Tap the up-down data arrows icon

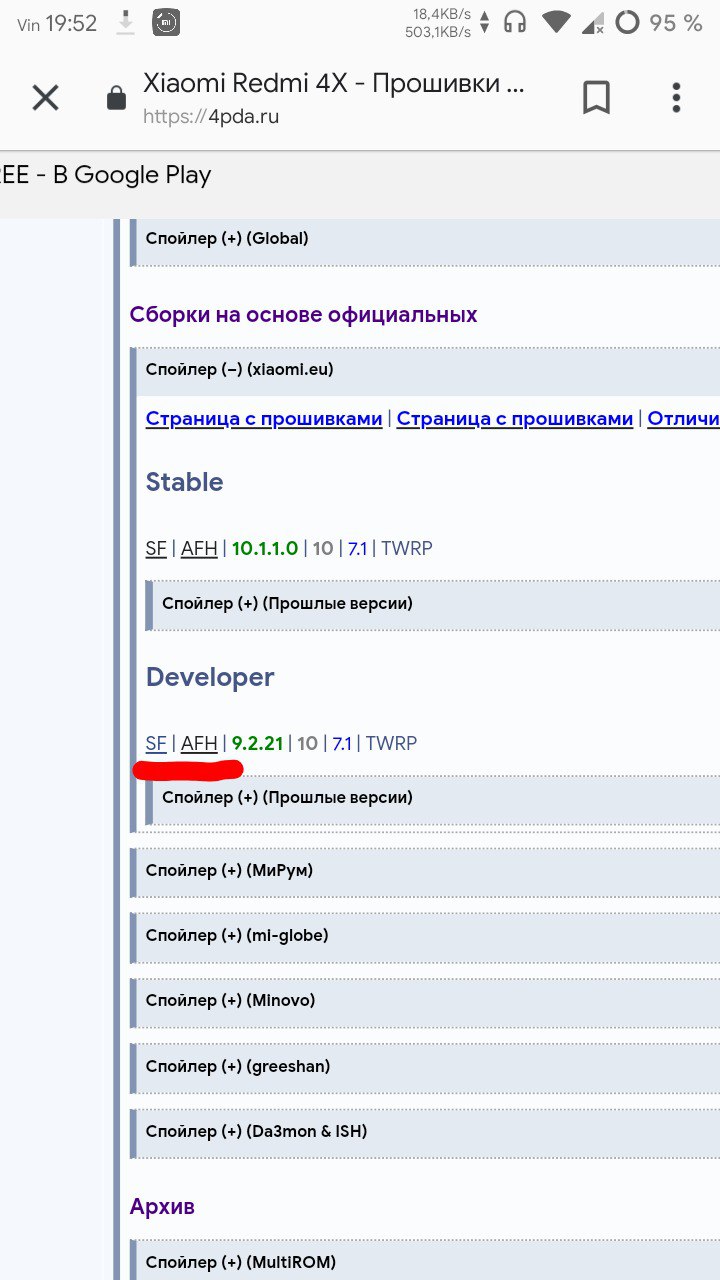click(485, 22)
